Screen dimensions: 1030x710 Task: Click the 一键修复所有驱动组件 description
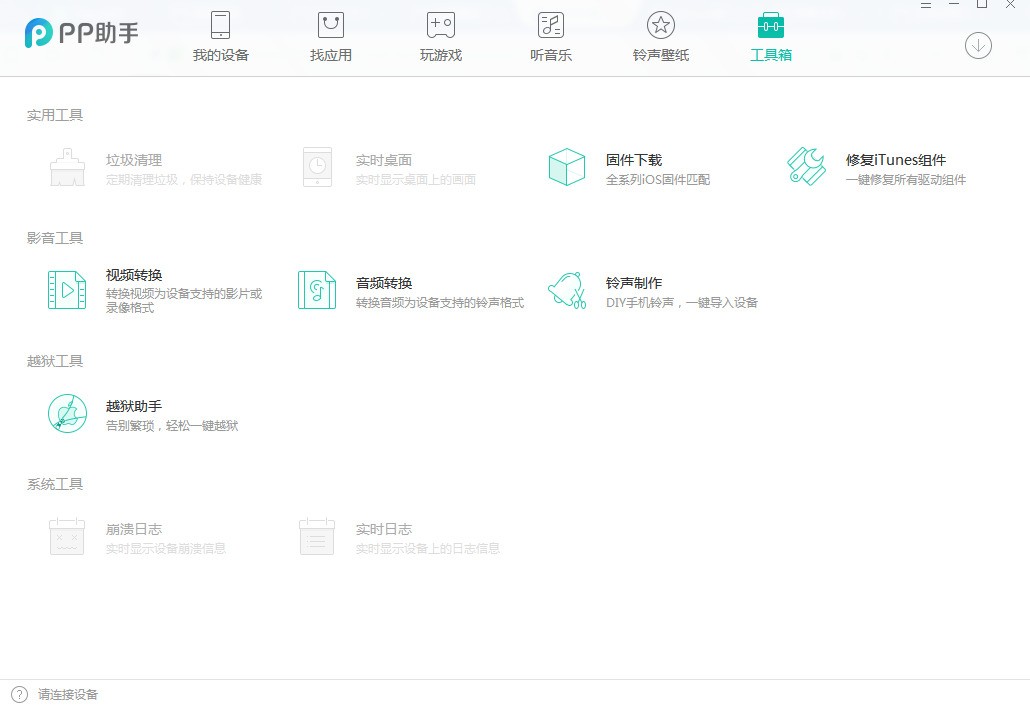coord(906,179)
